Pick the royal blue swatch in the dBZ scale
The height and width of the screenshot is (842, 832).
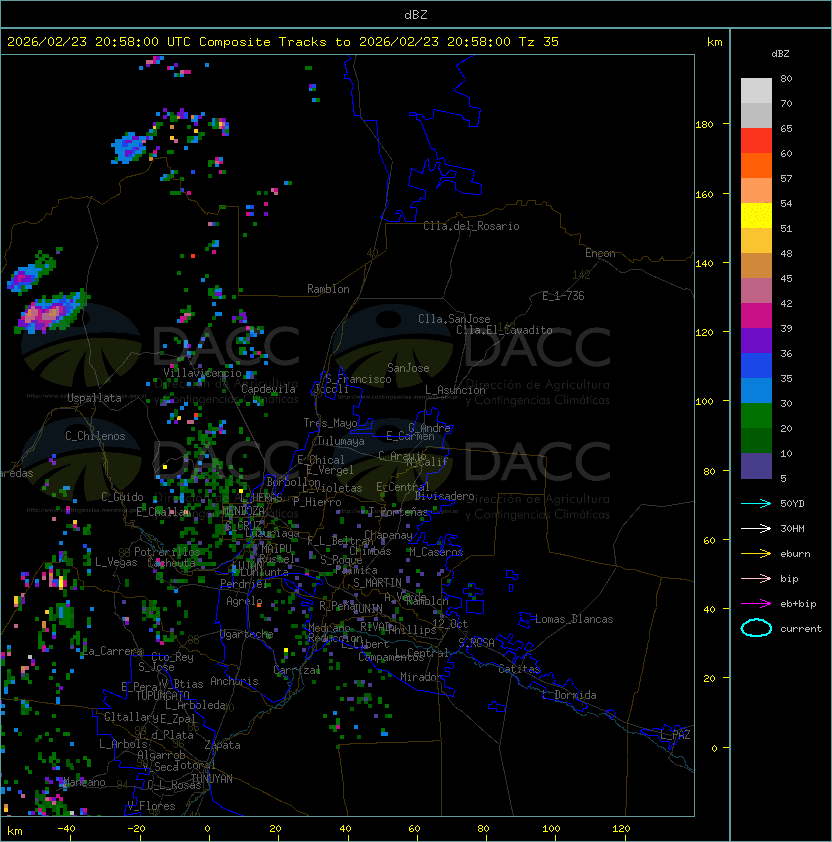click(x=756, y=366)
